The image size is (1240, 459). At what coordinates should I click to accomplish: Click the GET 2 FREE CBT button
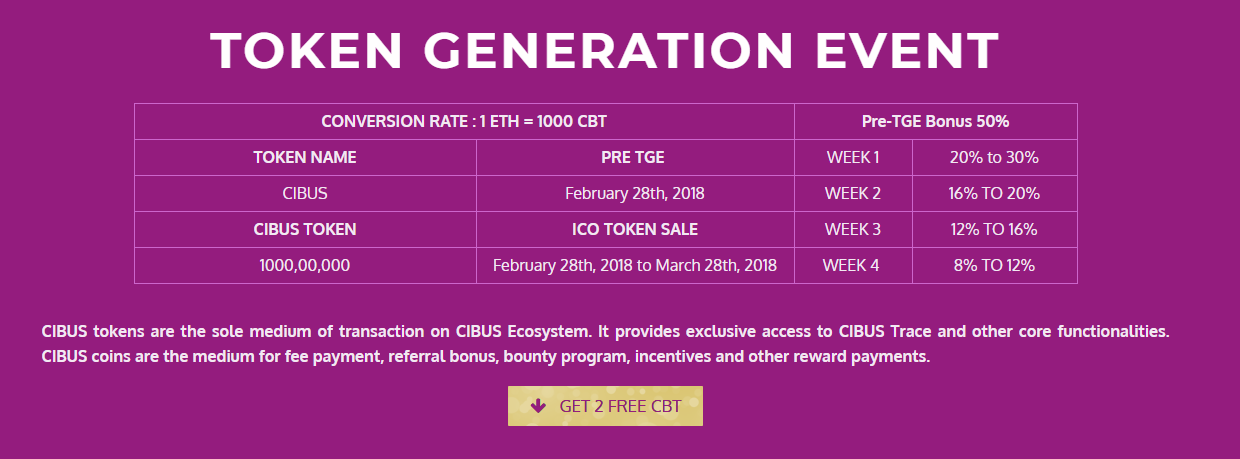(605, 406)
